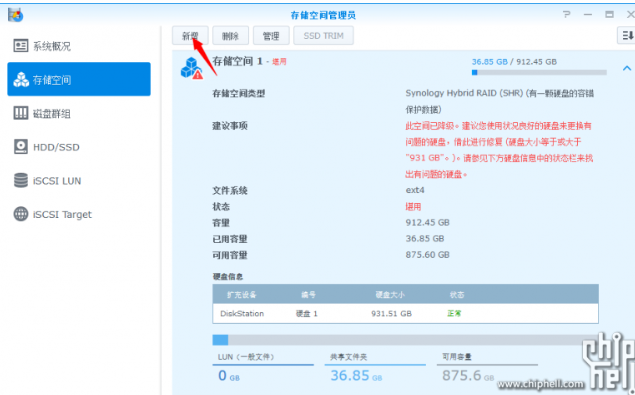Click the 编号 column header
This screenshot has height=395, width=635.
pyautogui.click(x=308, y=295)
